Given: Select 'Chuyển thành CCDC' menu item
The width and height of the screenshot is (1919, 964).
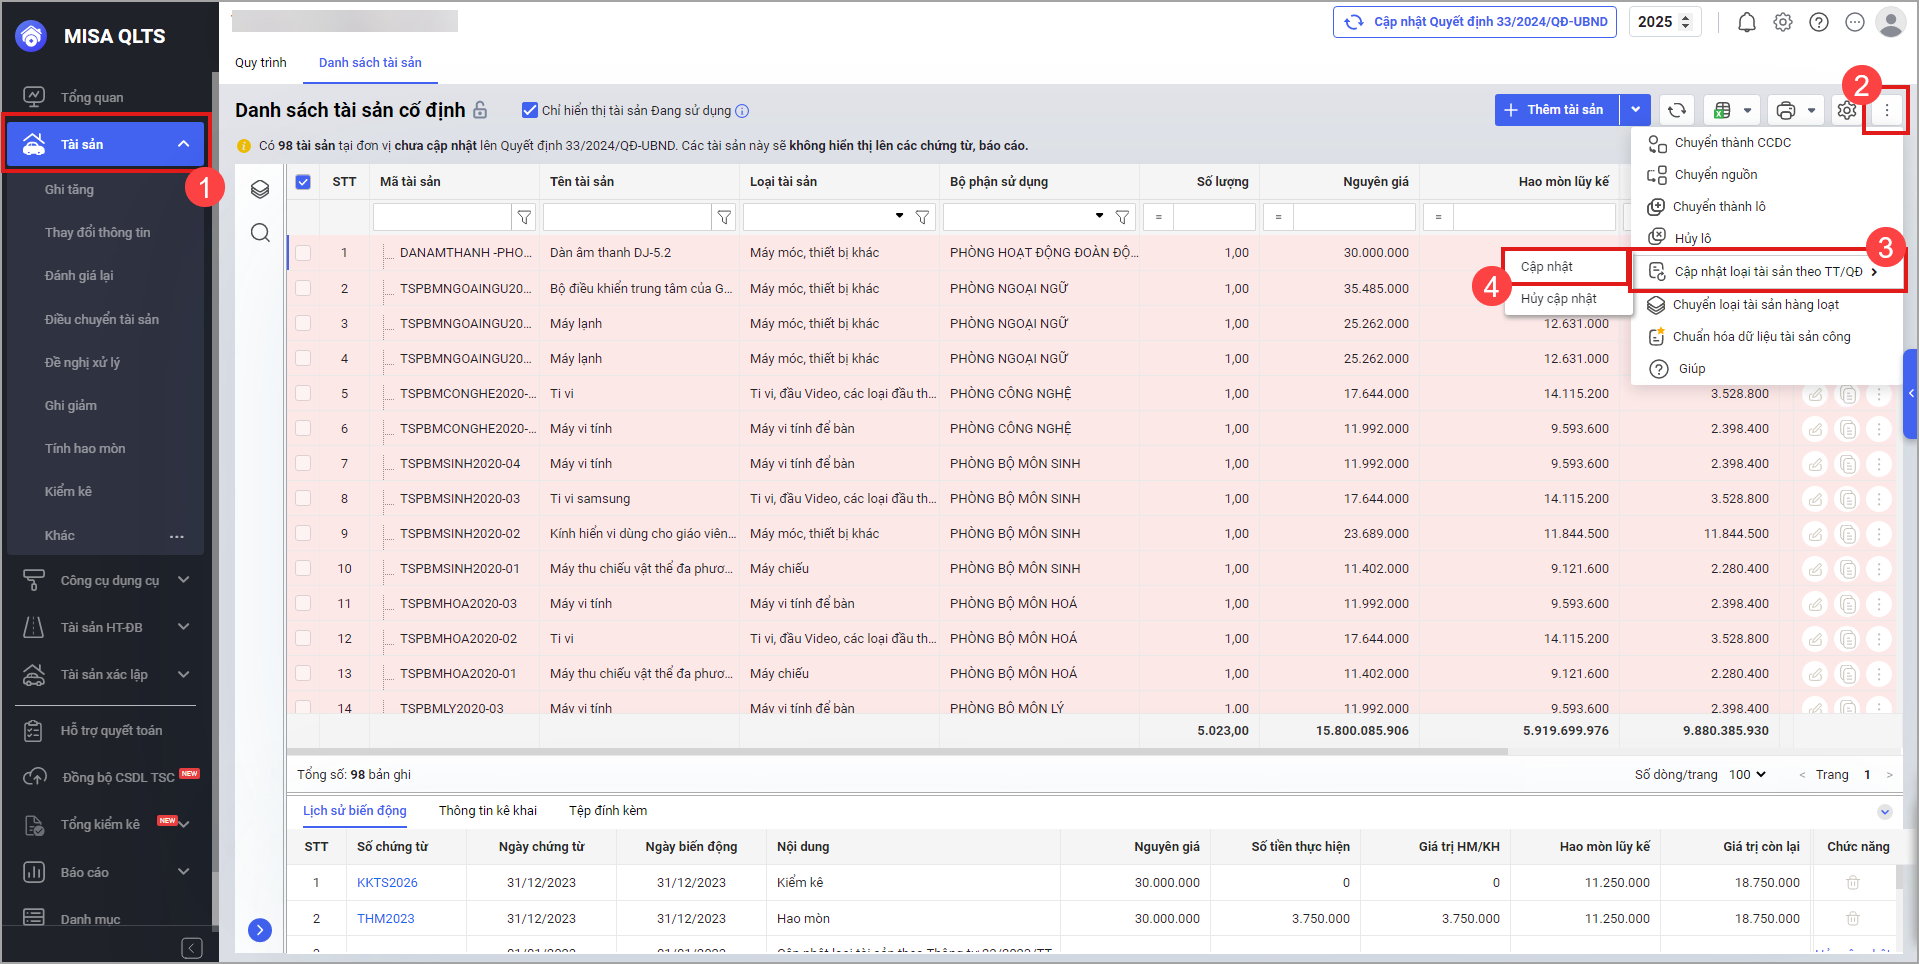Looking at the screenshot, I should (1732, 143).
